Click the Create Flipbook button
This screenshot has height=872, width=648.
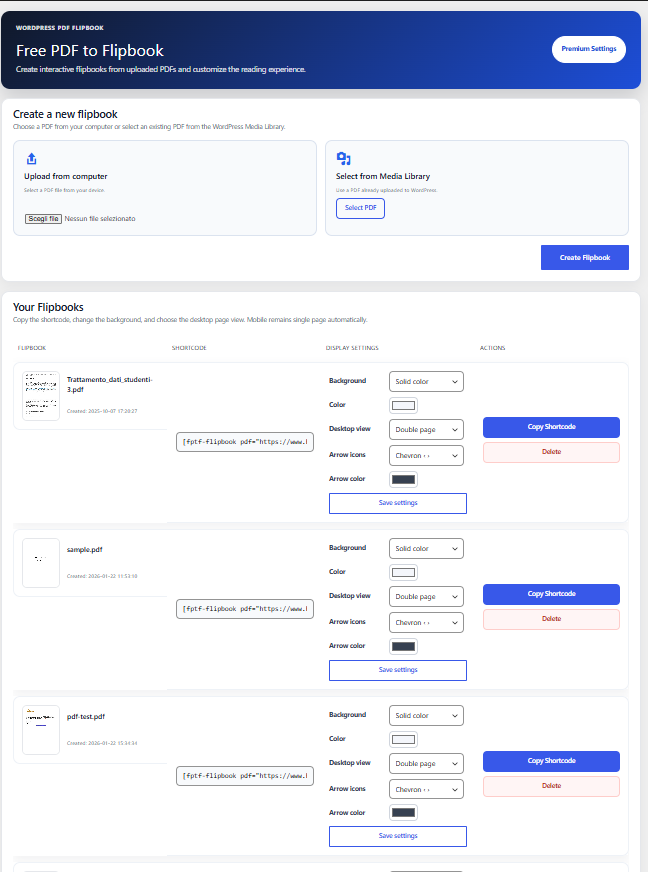(585, 257)
